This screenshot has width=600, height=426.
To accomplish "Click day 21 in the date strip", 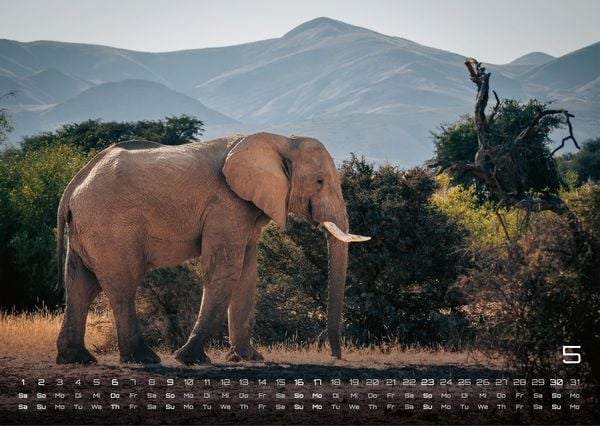I will (391, 382).
